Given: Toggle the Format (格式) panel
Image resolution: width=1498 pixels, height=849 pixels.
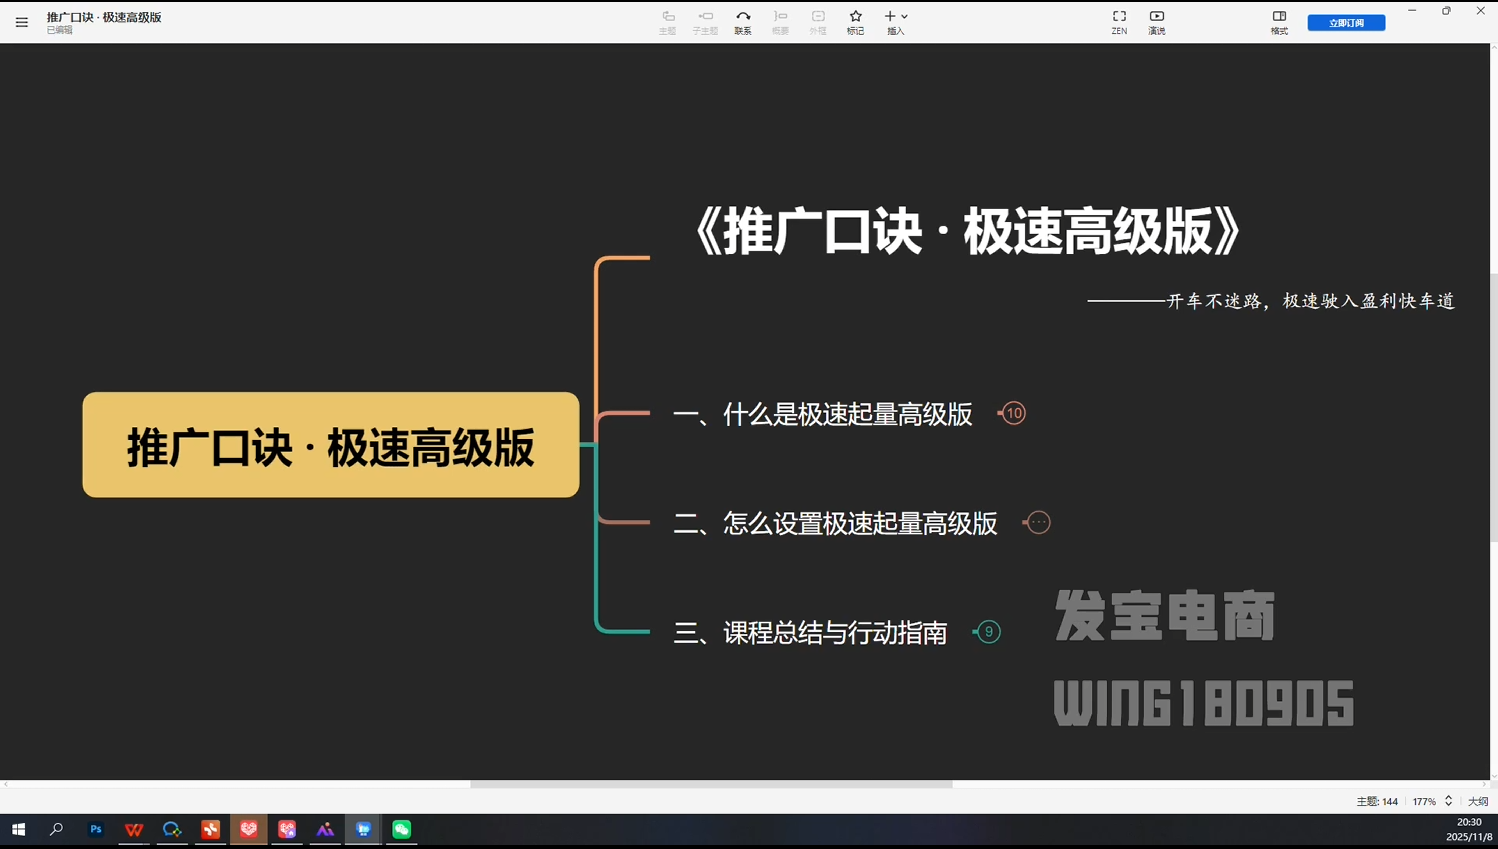Looking at the screenshot, I should coord(1279,20).
